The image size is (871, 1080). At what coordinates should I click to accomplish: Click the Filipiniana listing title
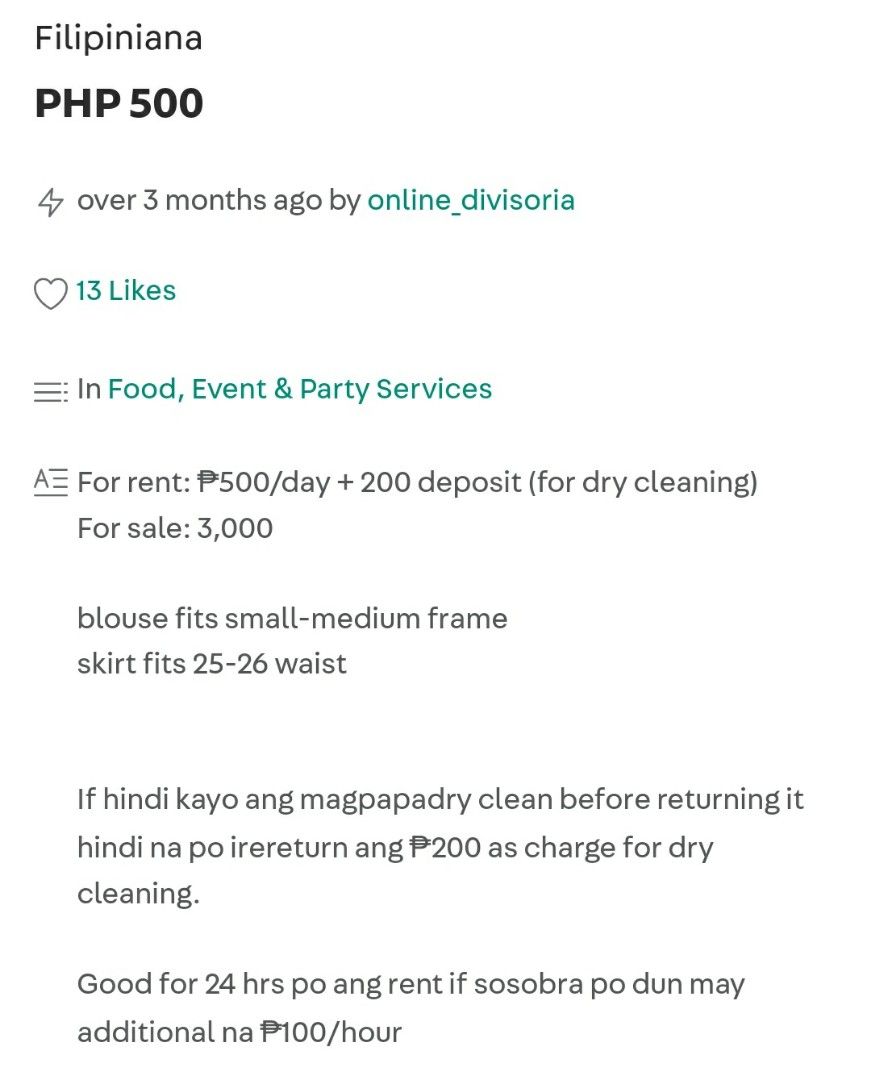pyautogui.click(x=118, y=38)
